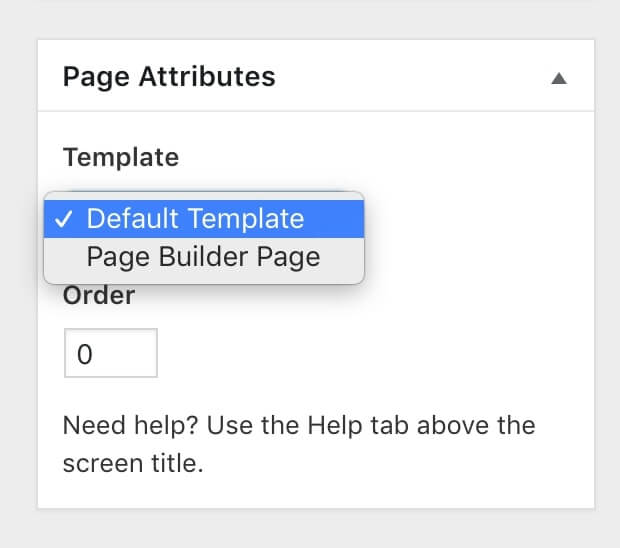Collapse the Page Attributes panel using the triangle
The image size is (620, 548).
(560, 78)
